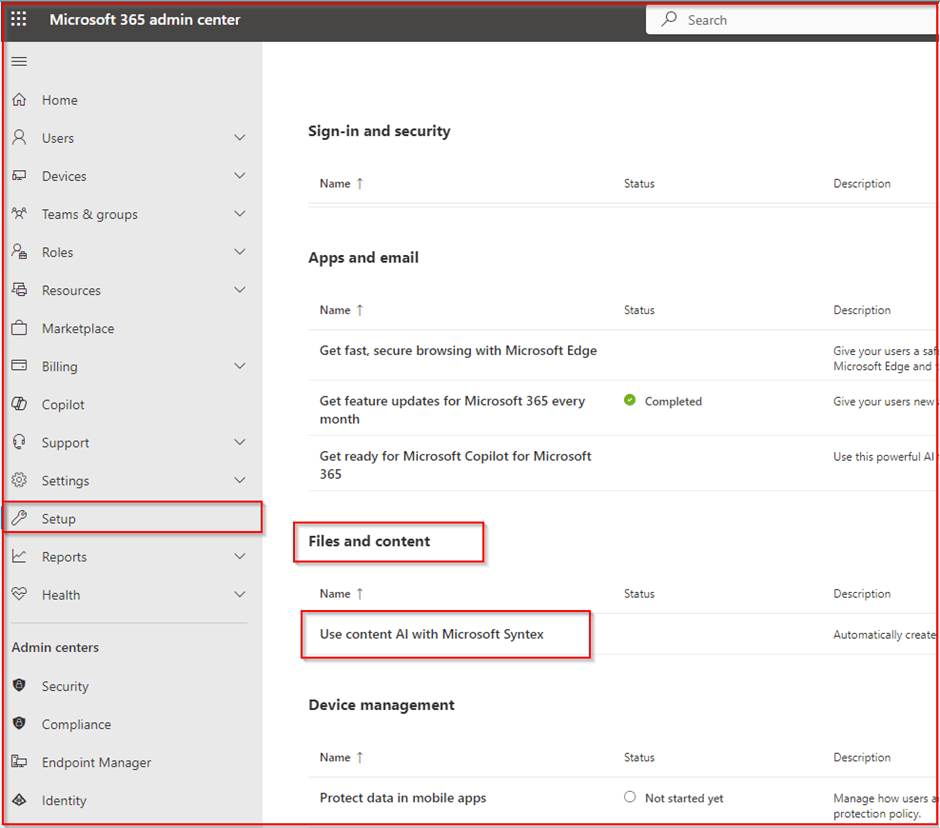Click the Marketplace shopping bag icon
Screen dimensions: 940x828
click(x=19, y=329)
